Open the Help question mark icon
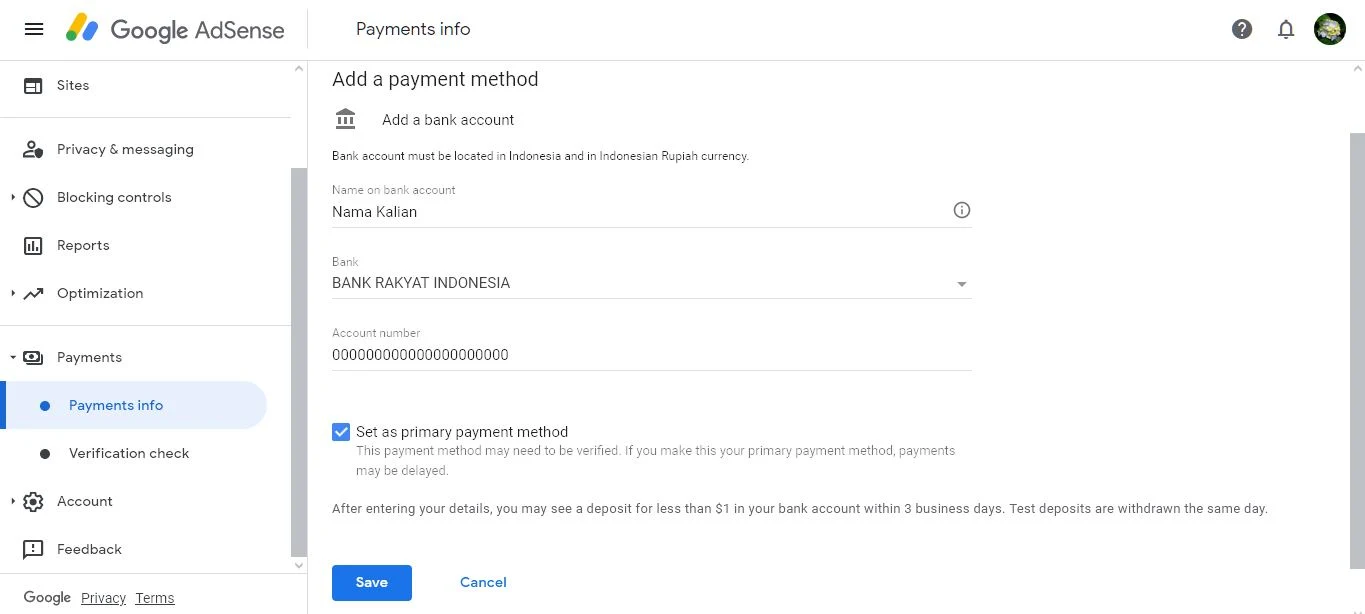Viewport: 1365px width, 614px height. [1242, 29]
